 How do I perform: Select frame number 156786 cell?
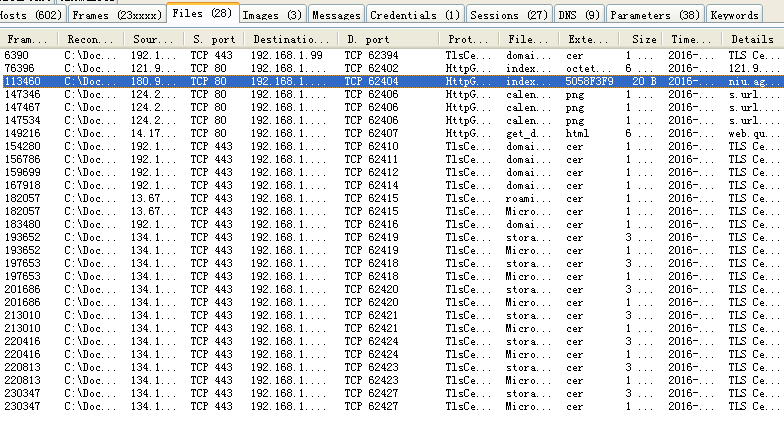(22, 160)
